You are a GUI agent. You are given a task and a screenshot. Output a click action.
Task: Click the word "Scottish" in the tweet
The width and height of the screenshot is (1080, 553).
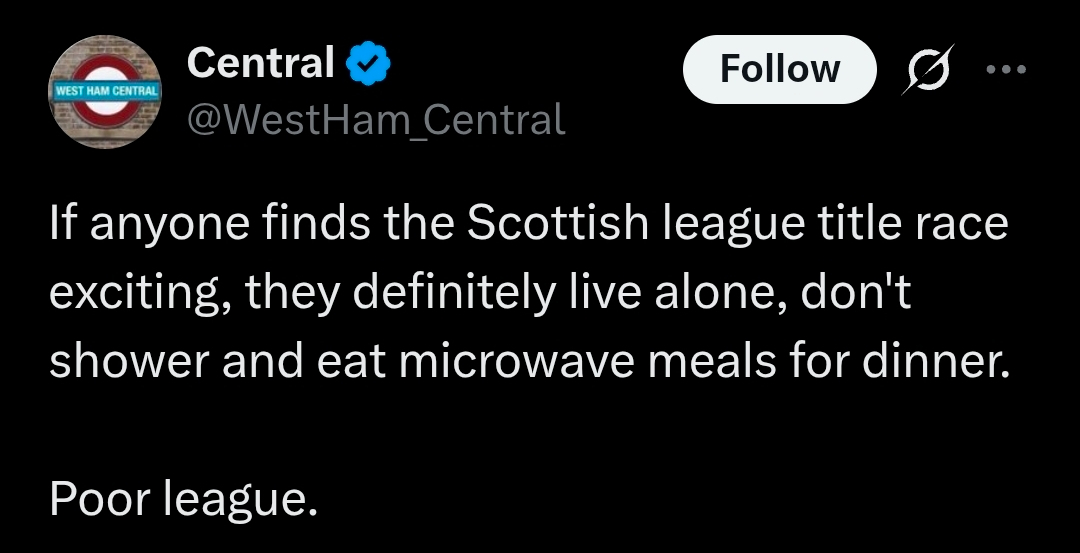point(556,226)
